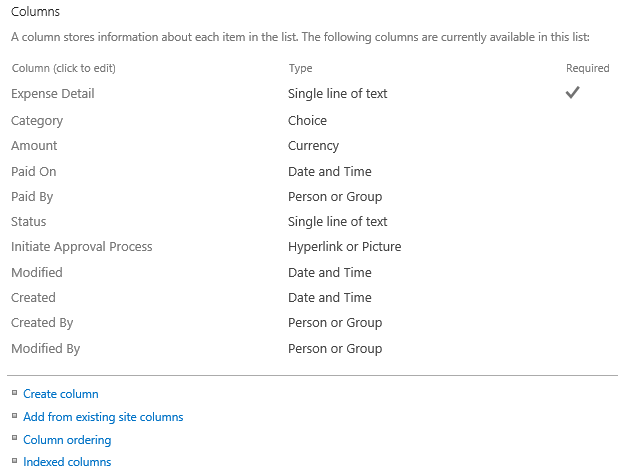The height and width of the screenshot is (476, 618).
Task: Click the bullet icon beside Indexed columns
Action: pos(14,461)
